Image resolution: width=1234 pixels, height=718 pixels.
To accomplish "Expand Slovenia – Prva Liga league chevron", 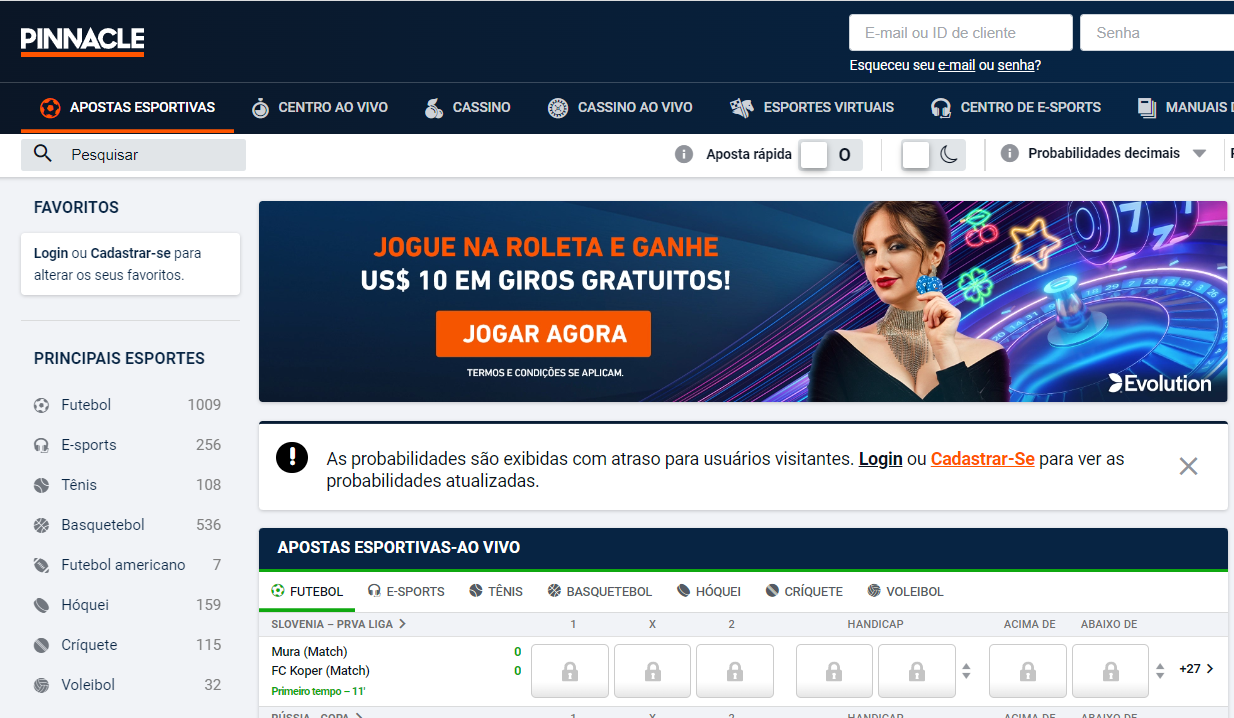I will pyautogui.click(x=403, y=624).
